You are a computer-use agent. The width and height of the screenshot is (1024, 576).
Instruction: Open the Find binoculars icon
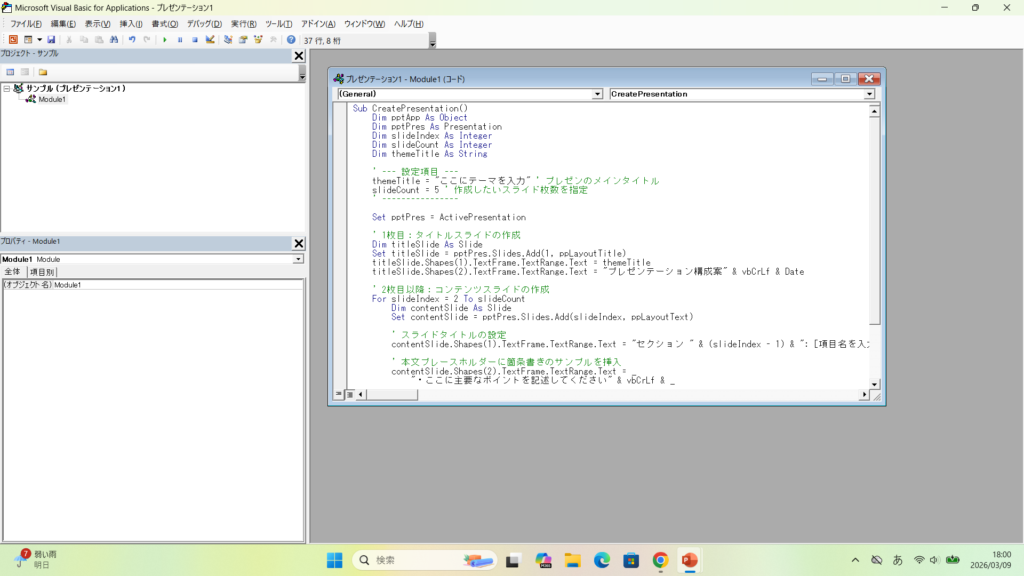(x=114, y=40)
